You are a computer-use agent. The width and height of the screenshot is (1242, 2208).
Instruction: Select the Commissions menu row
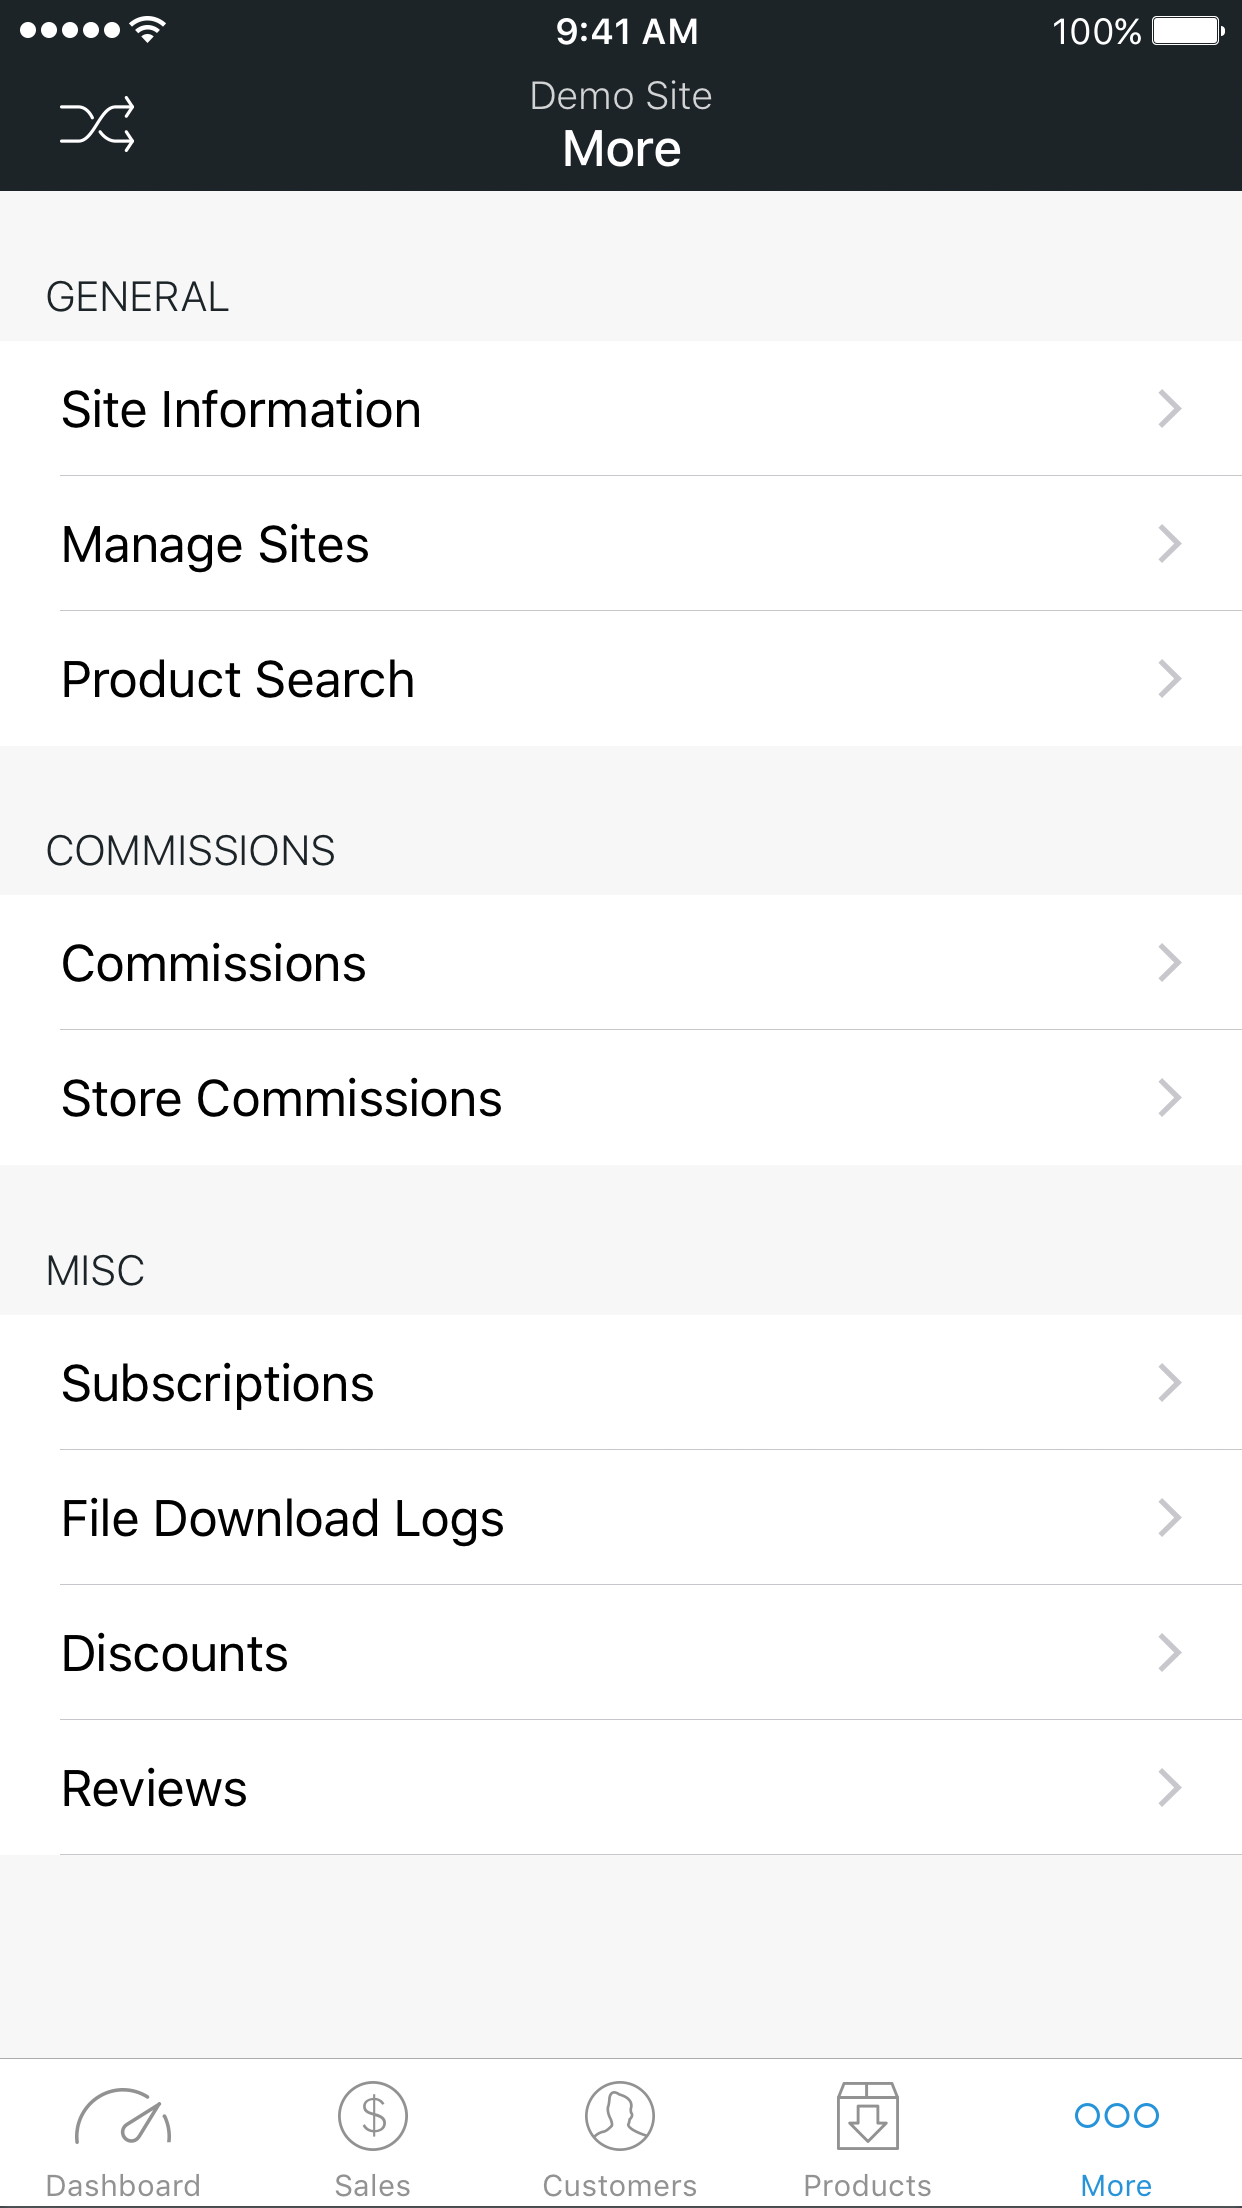[214, 964]
